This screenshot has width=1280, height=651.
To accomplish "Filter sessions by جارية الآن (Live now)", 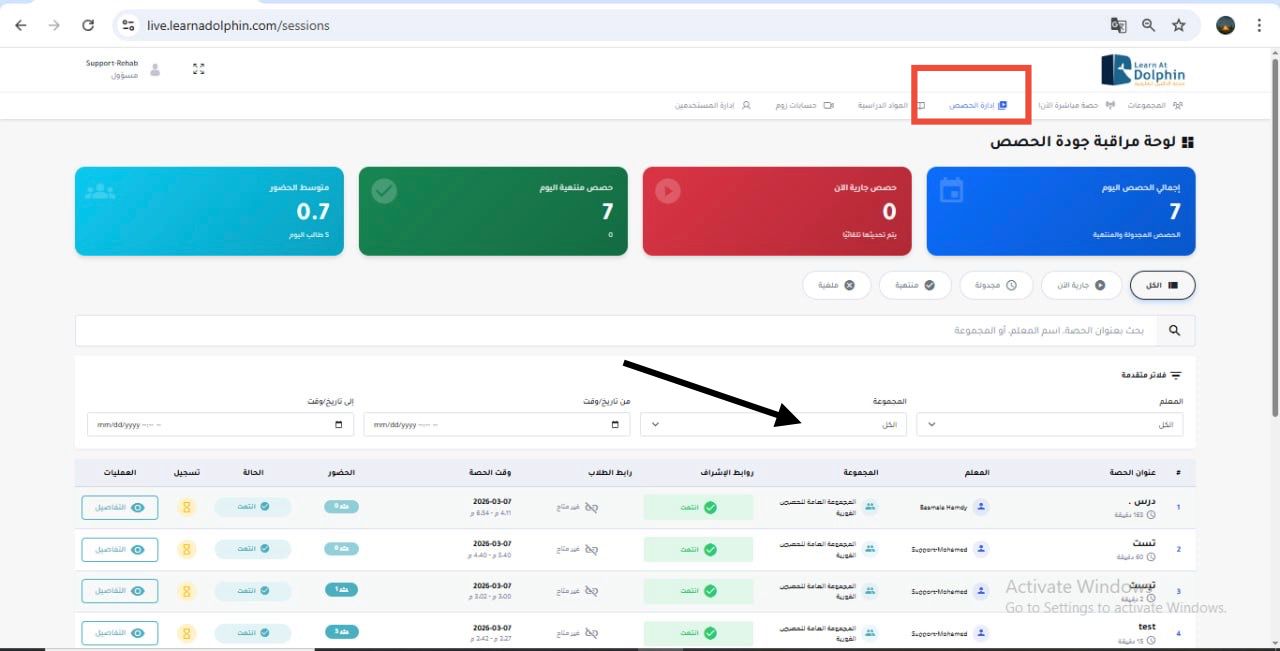I will (1081, 285).
